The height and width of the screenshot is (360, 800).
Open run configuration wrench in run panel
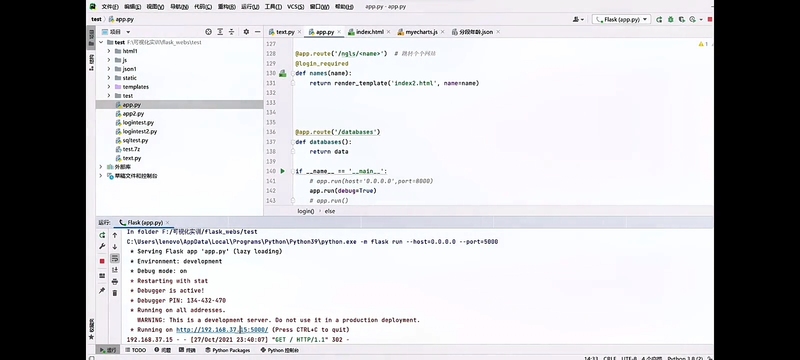[102, 246]
